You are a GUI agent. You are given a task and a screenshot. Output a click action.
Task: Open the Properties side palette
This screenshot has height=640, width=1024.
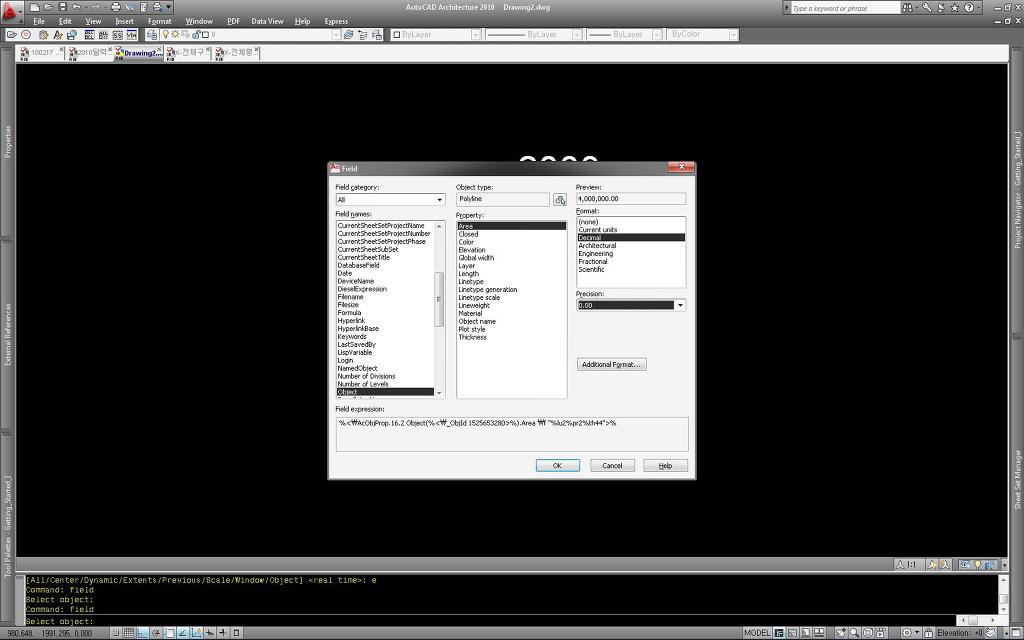pyautogui.click(x=8, y=142)
